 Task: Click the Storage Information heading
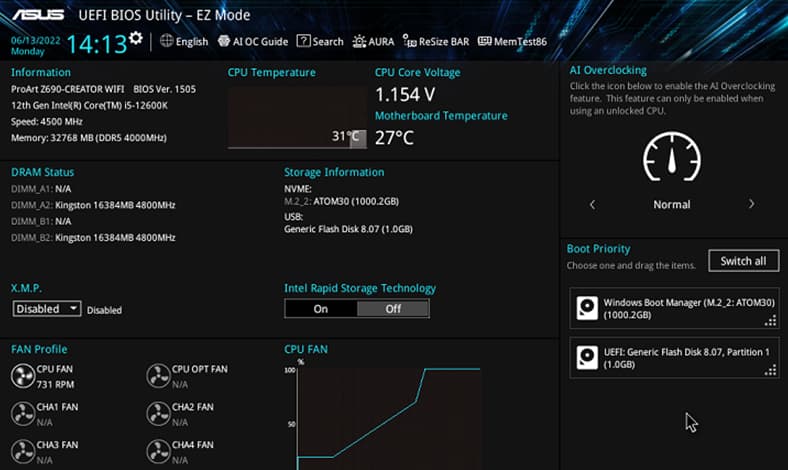pos(334,172)
